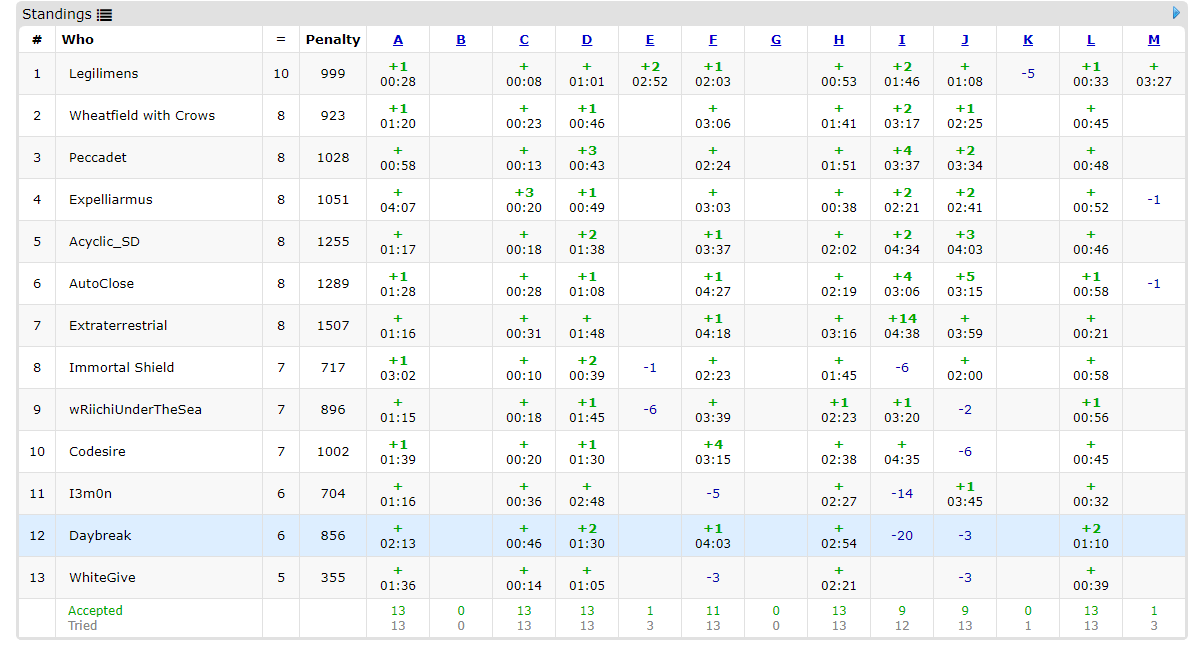Open problem F header link
Viewport: 1192px width, 651px height.
(713, 40)
